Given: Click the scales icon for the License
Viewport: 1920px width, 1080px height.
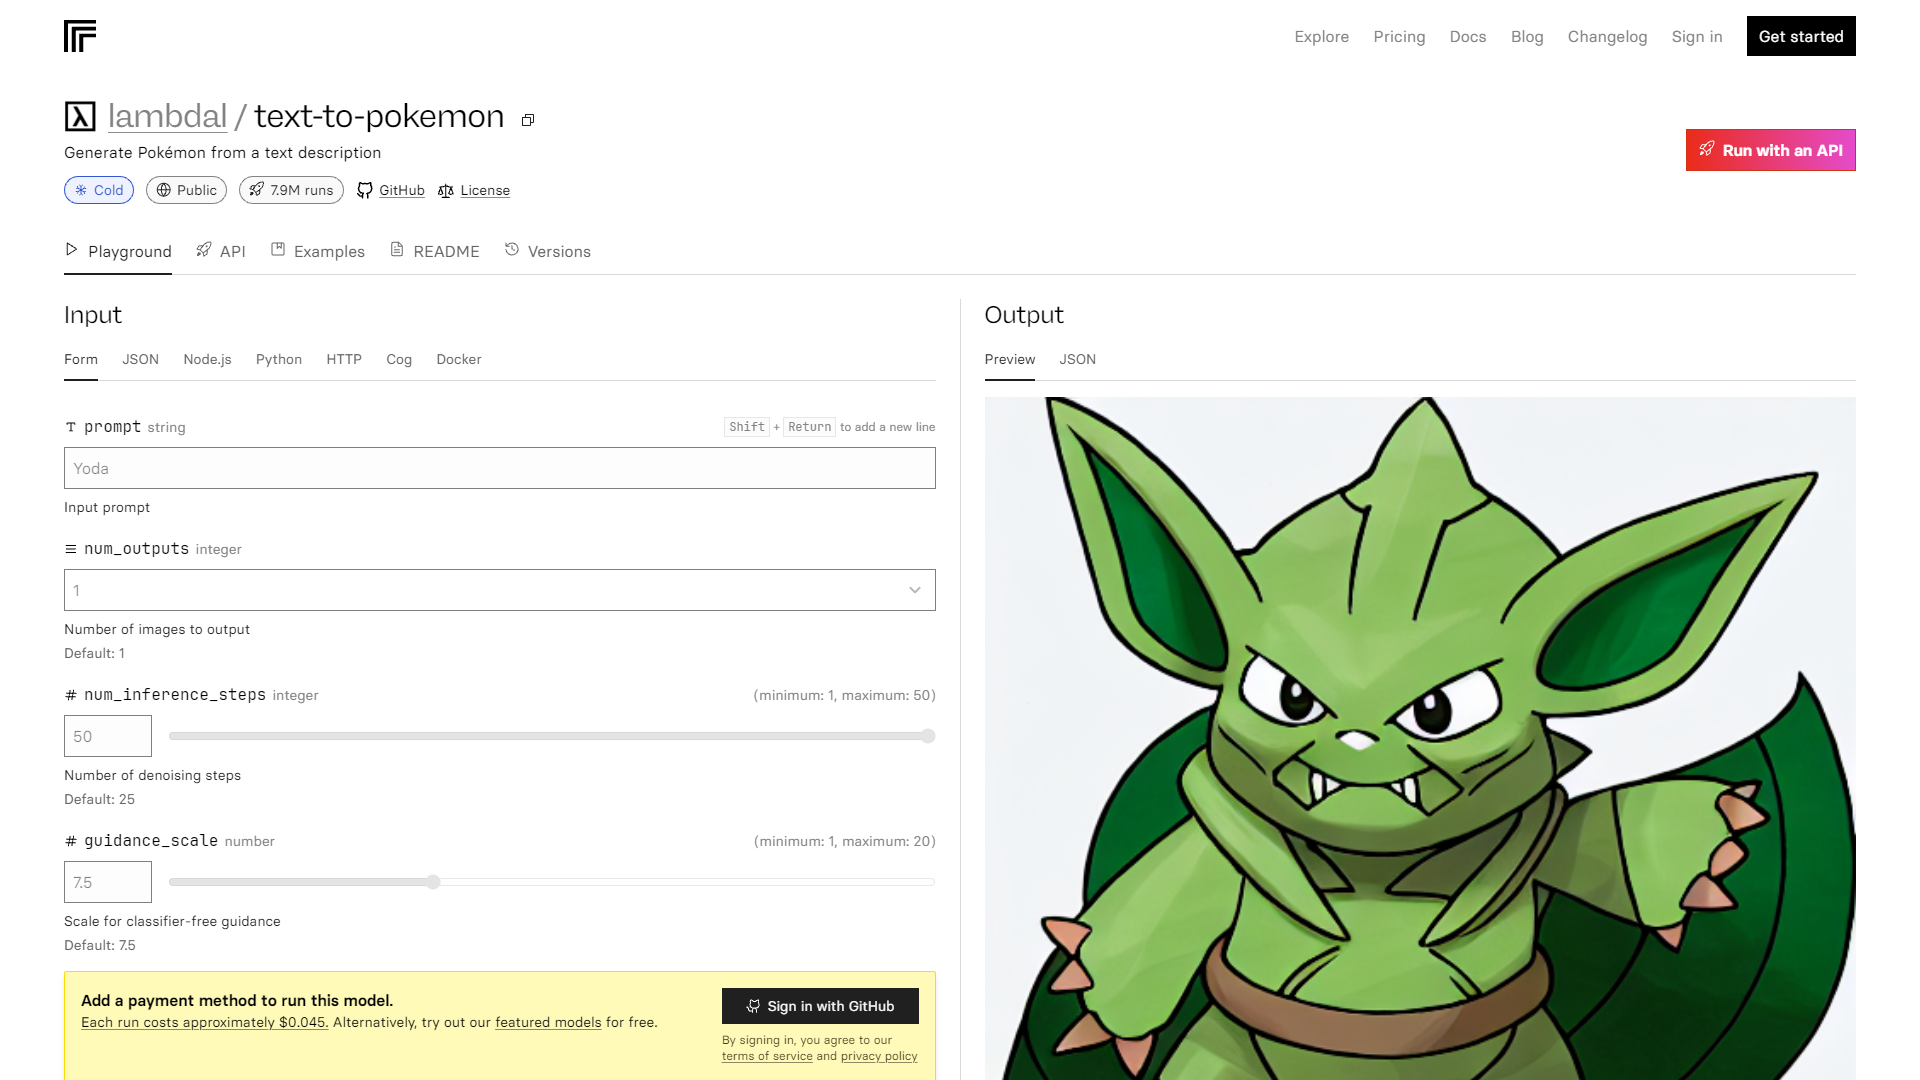Looking at the screenshot, I should pos(448,190).
